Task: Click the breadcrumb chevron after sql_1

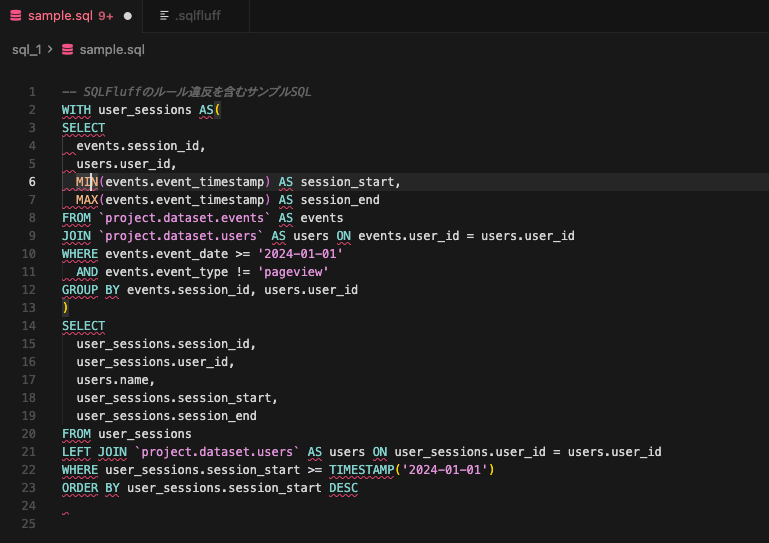Action: point(50,49)
